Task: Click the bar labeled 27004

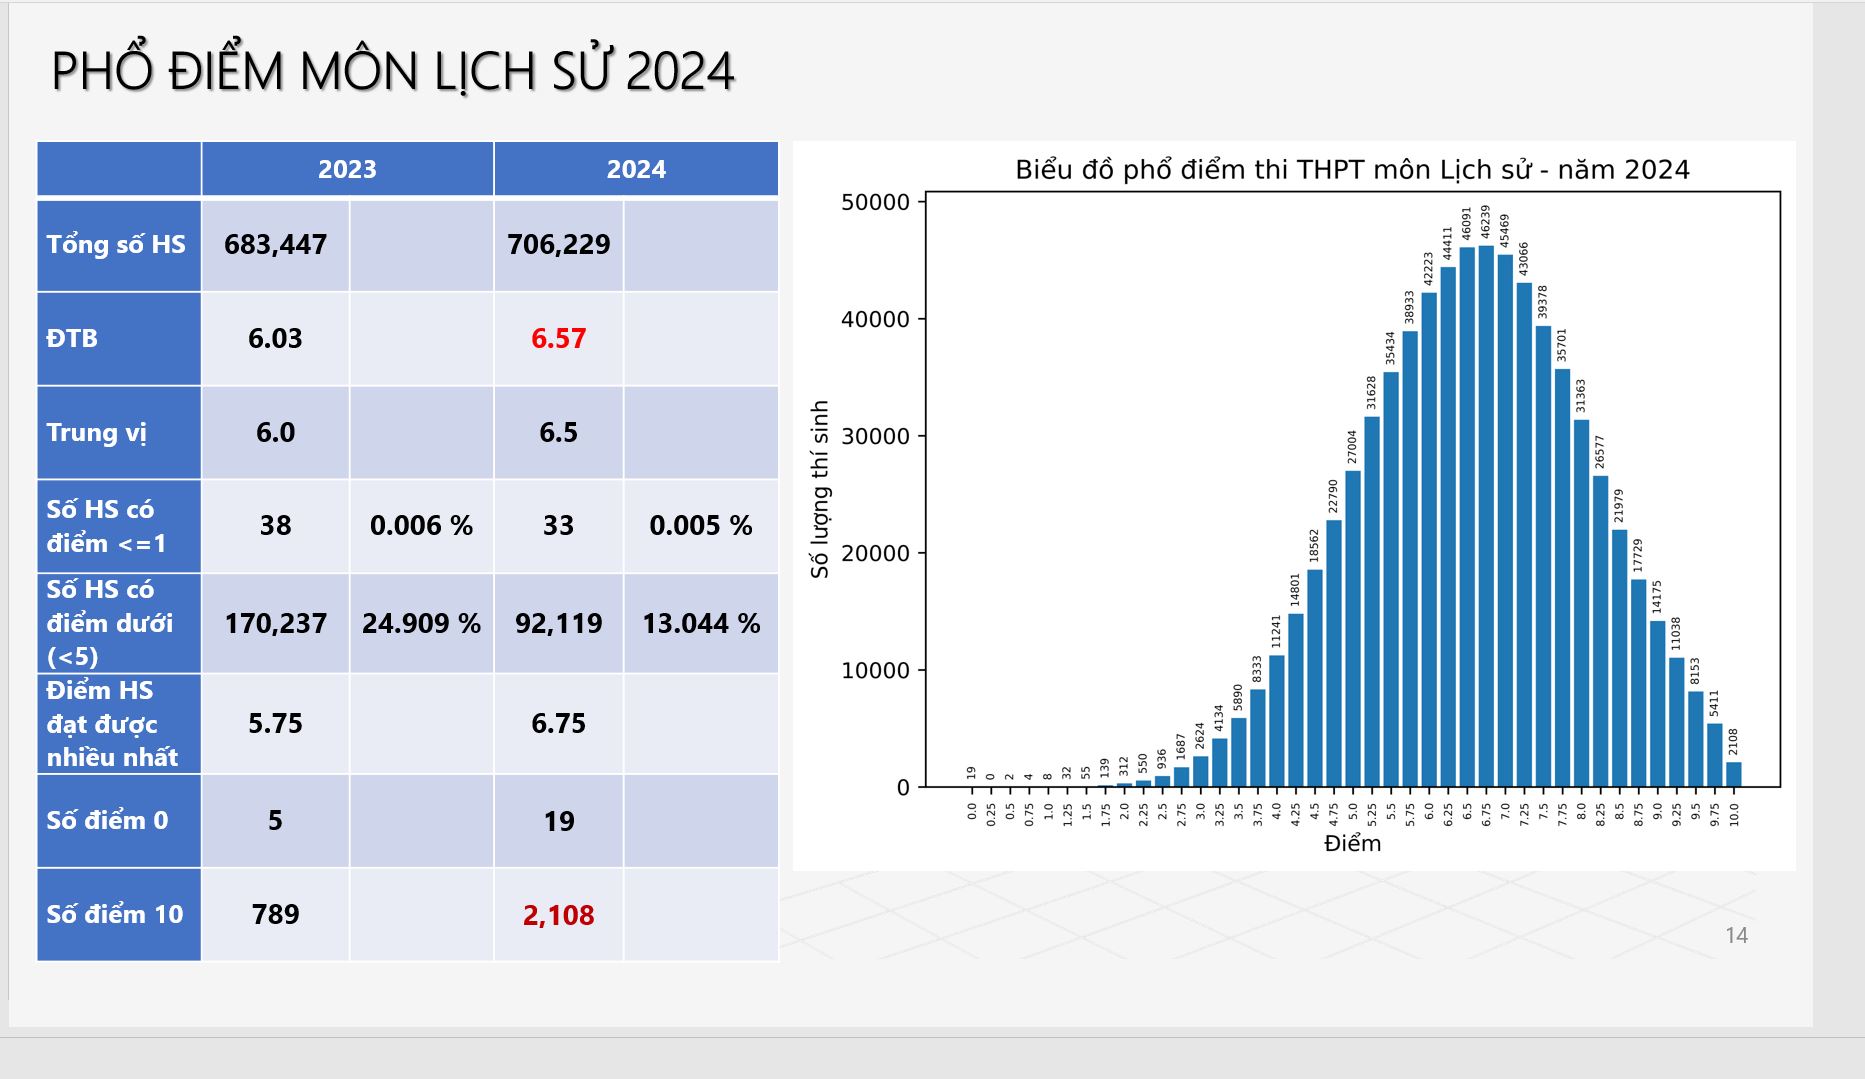Action: [1353, 629]
